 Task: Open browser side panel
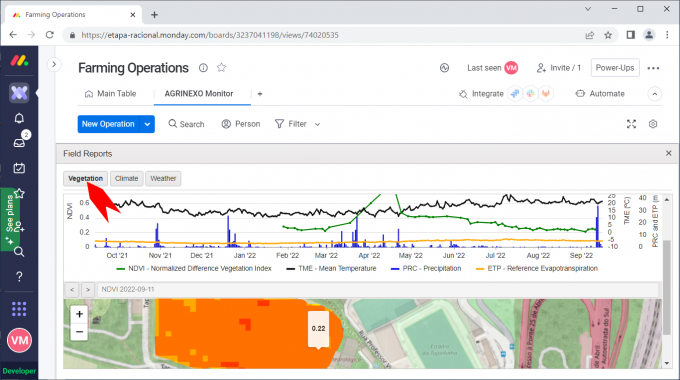point(631,35)
